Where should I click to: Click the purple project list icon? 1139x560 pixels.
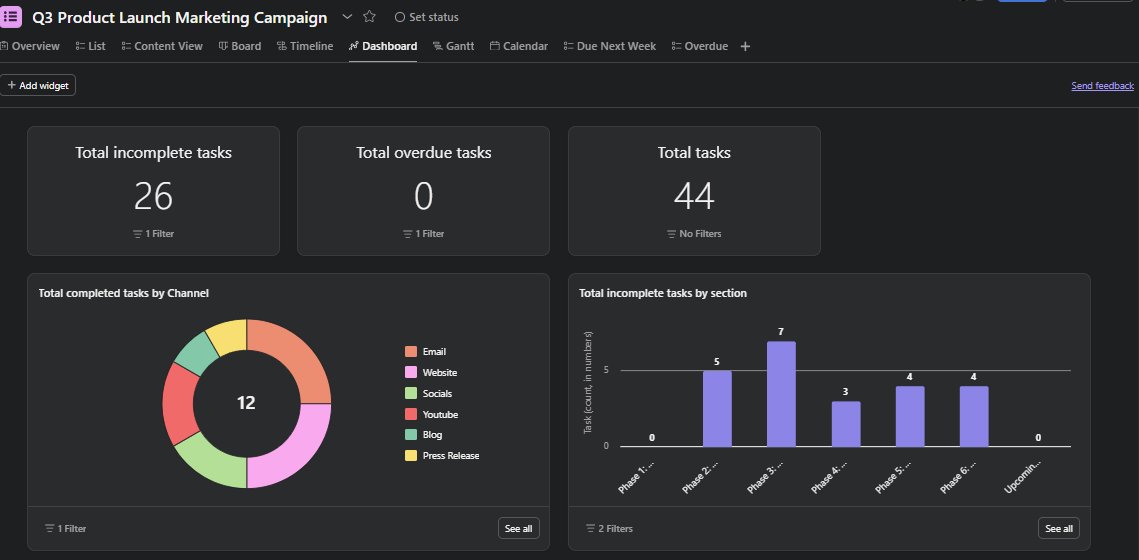pyautogui.click(x=11, y=16)
